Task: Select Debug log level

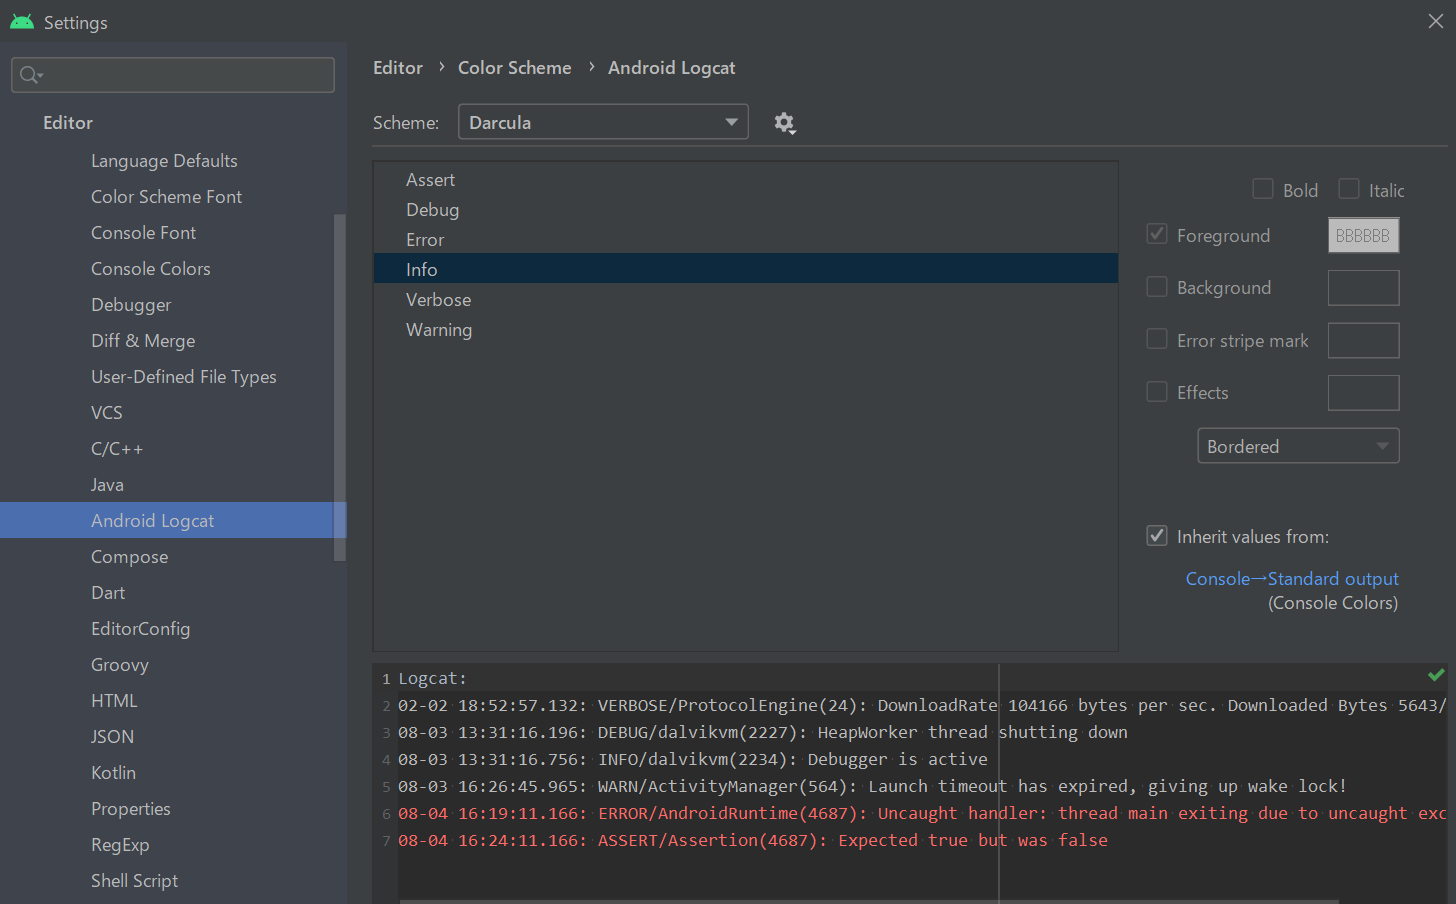Action: click(x=745, y=210)
